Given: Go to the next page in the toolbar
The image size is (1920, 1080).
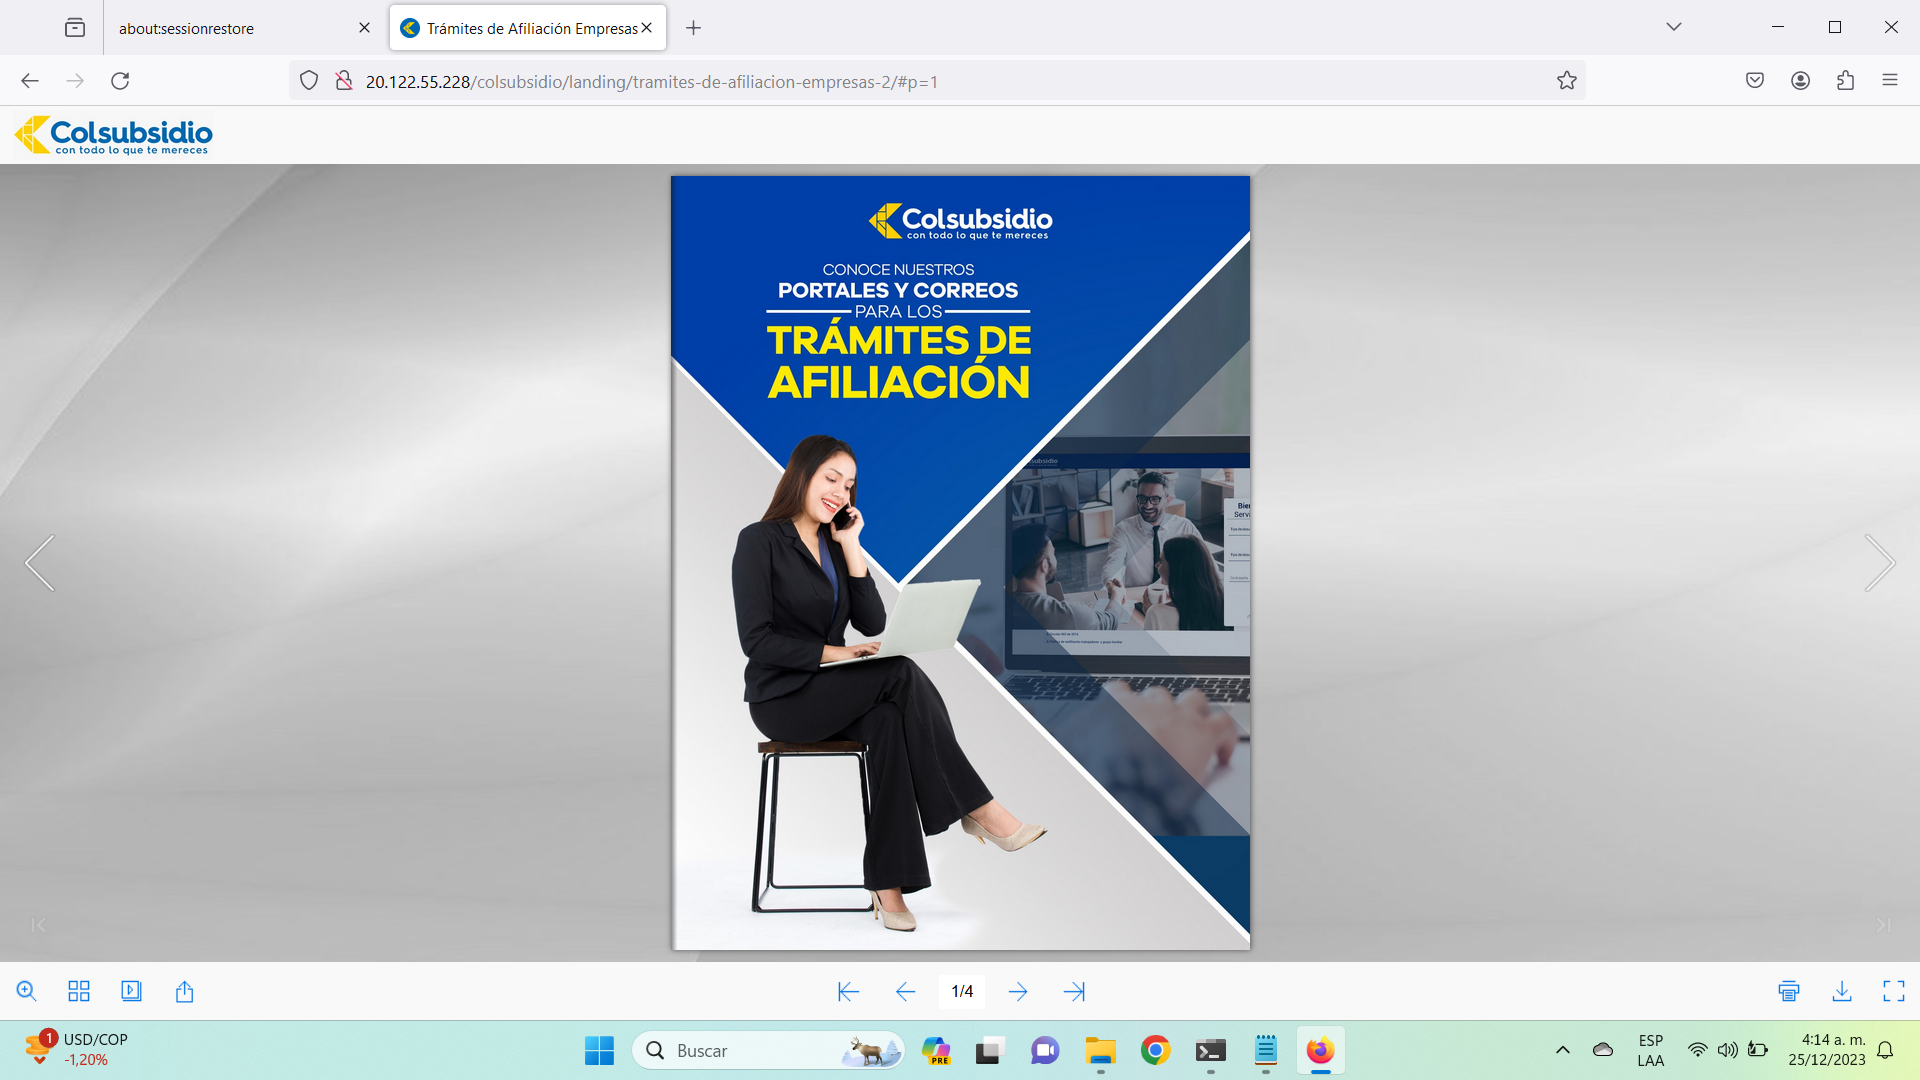Looking at the screenshot, I should pyautogui.click(x=1018, y=991).
